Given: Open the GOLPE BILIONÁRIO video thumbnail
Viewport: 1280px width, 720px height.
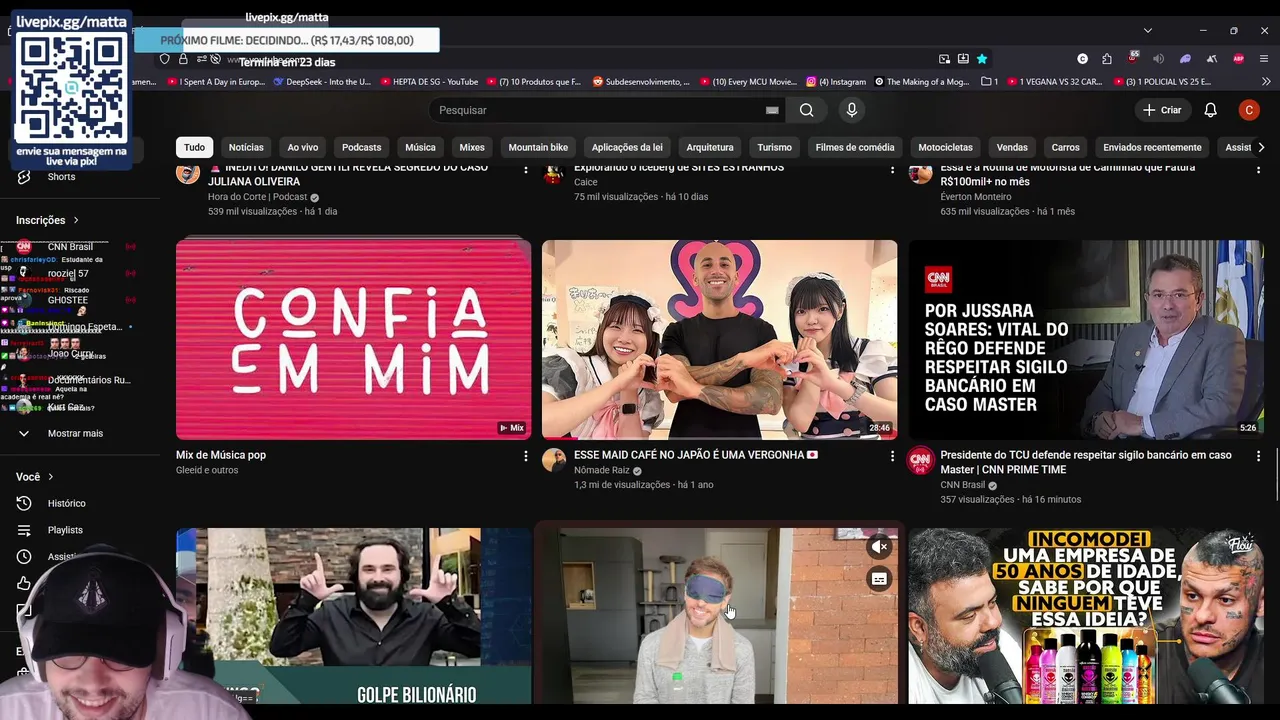Looking at the screenshot, I should (x=353, y=616).
